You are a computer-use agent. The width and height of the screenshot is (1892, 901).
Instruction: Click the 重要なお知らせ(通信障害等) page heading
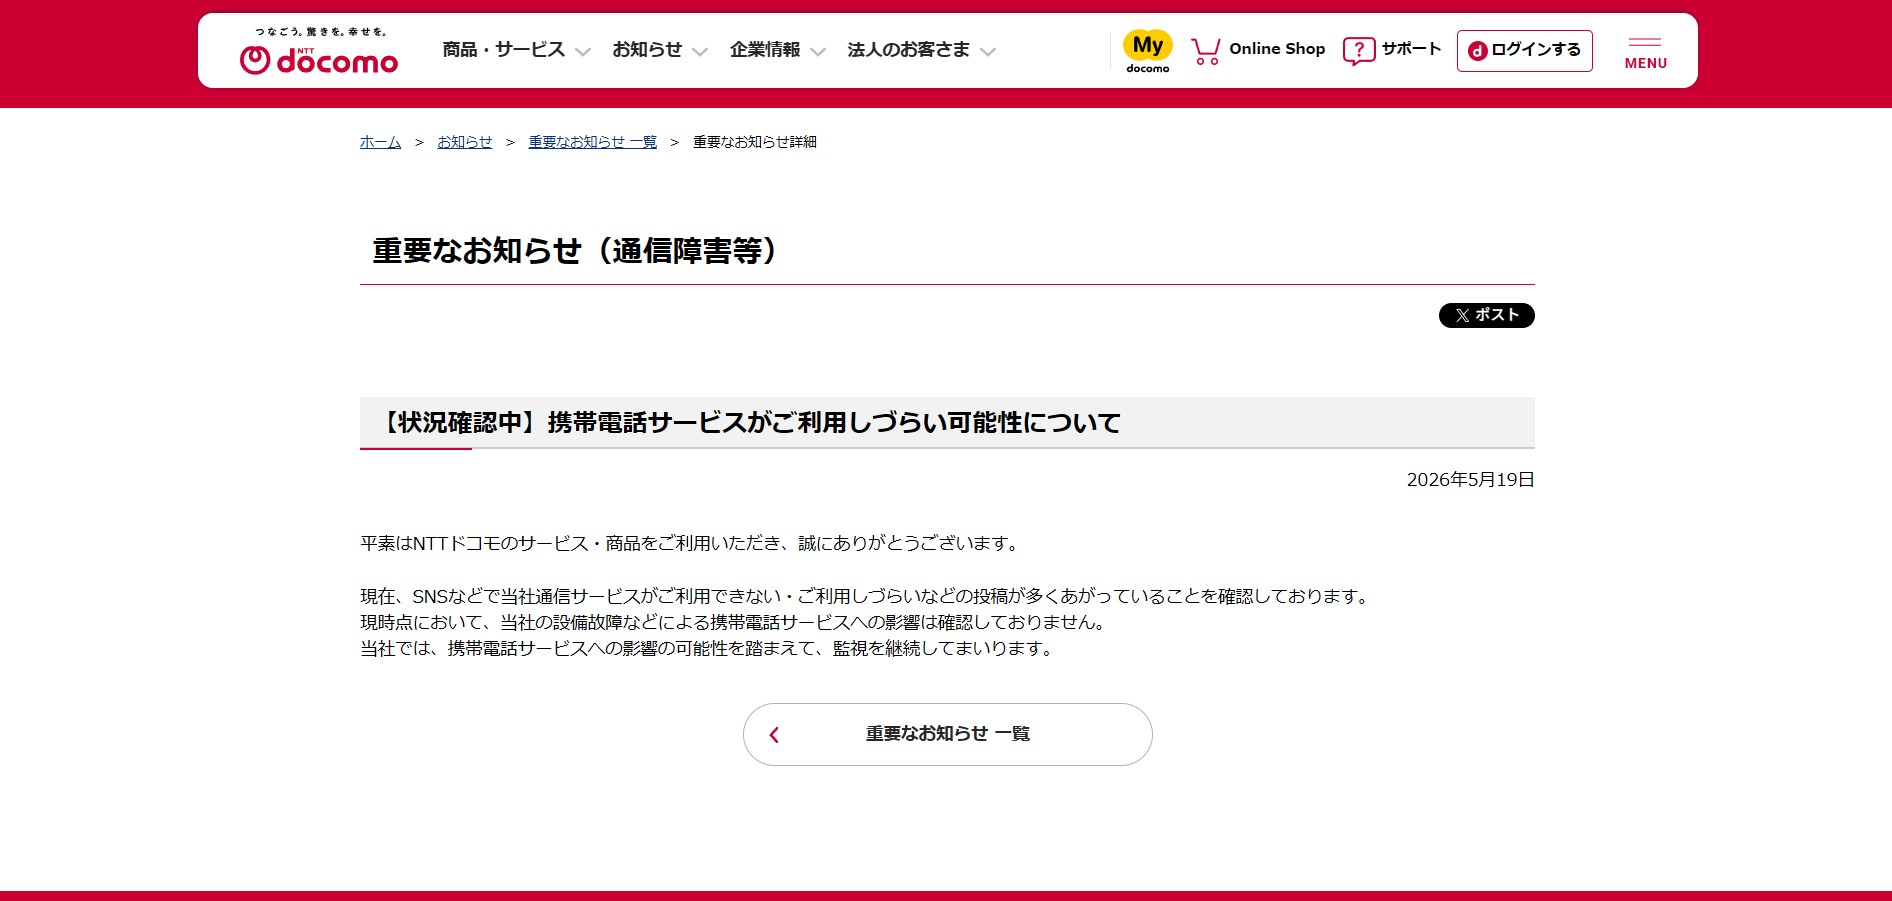[x=574, y=250]
